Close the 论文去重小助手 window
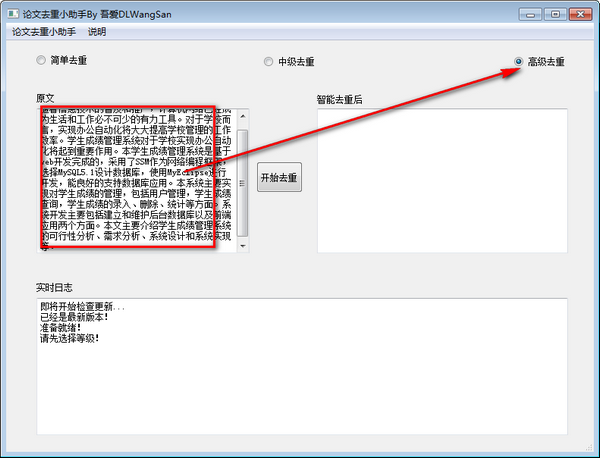Image resolution: width=600 pixels, height=458 pixels. (580, 10)
